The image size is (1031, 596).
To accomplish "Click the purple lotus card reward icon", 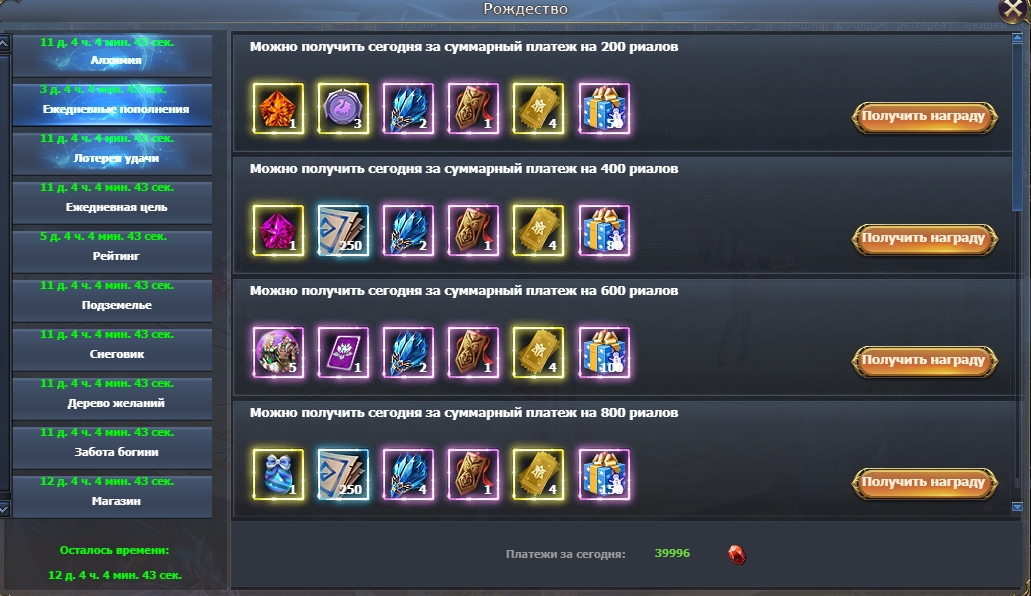I will point(343,353).
